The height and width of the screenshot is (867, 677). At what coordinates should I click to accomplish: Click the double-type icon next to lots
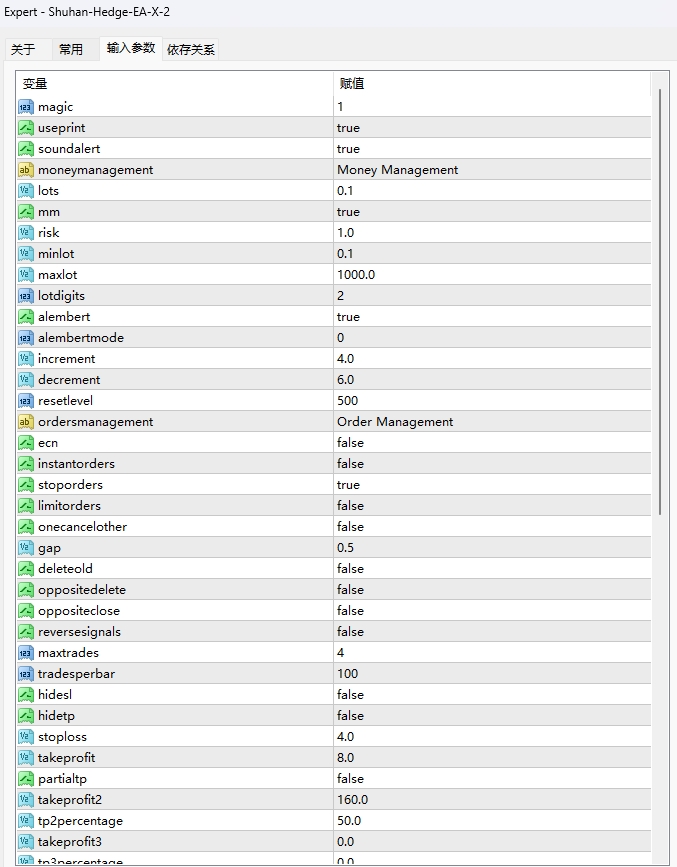click(x=26, y=191)
